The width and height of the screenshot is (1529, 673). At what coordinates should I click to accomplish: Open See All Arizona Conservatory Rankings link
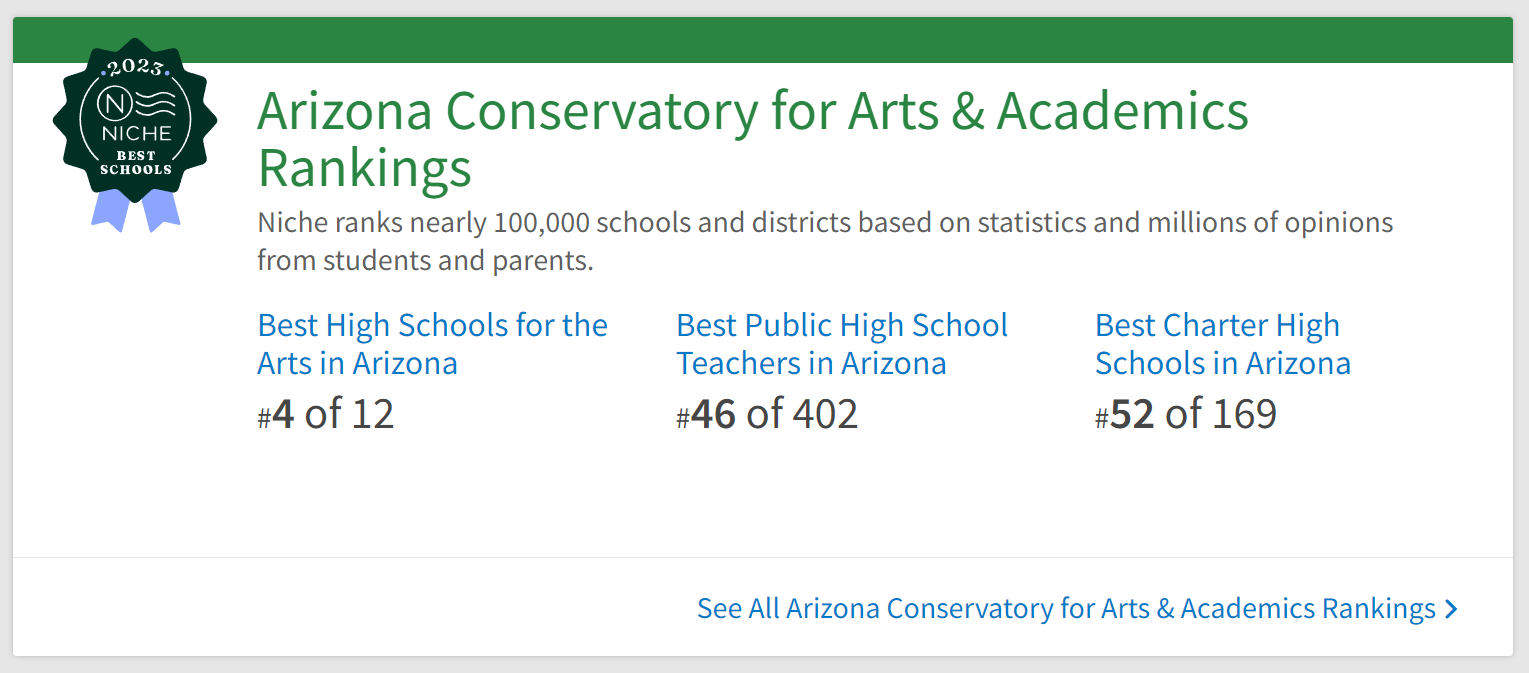tap(1066, 608)
